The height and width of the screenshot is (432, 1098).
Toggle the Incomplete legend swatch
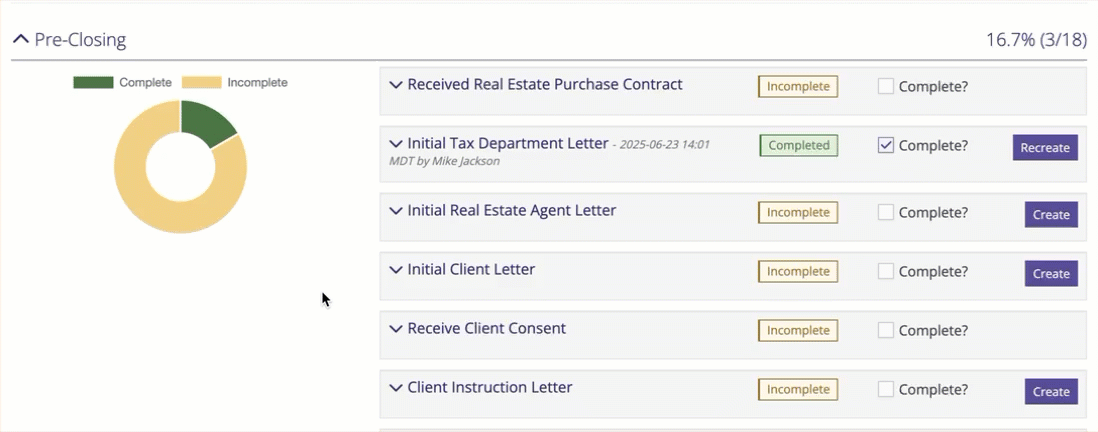coord(200,82)
